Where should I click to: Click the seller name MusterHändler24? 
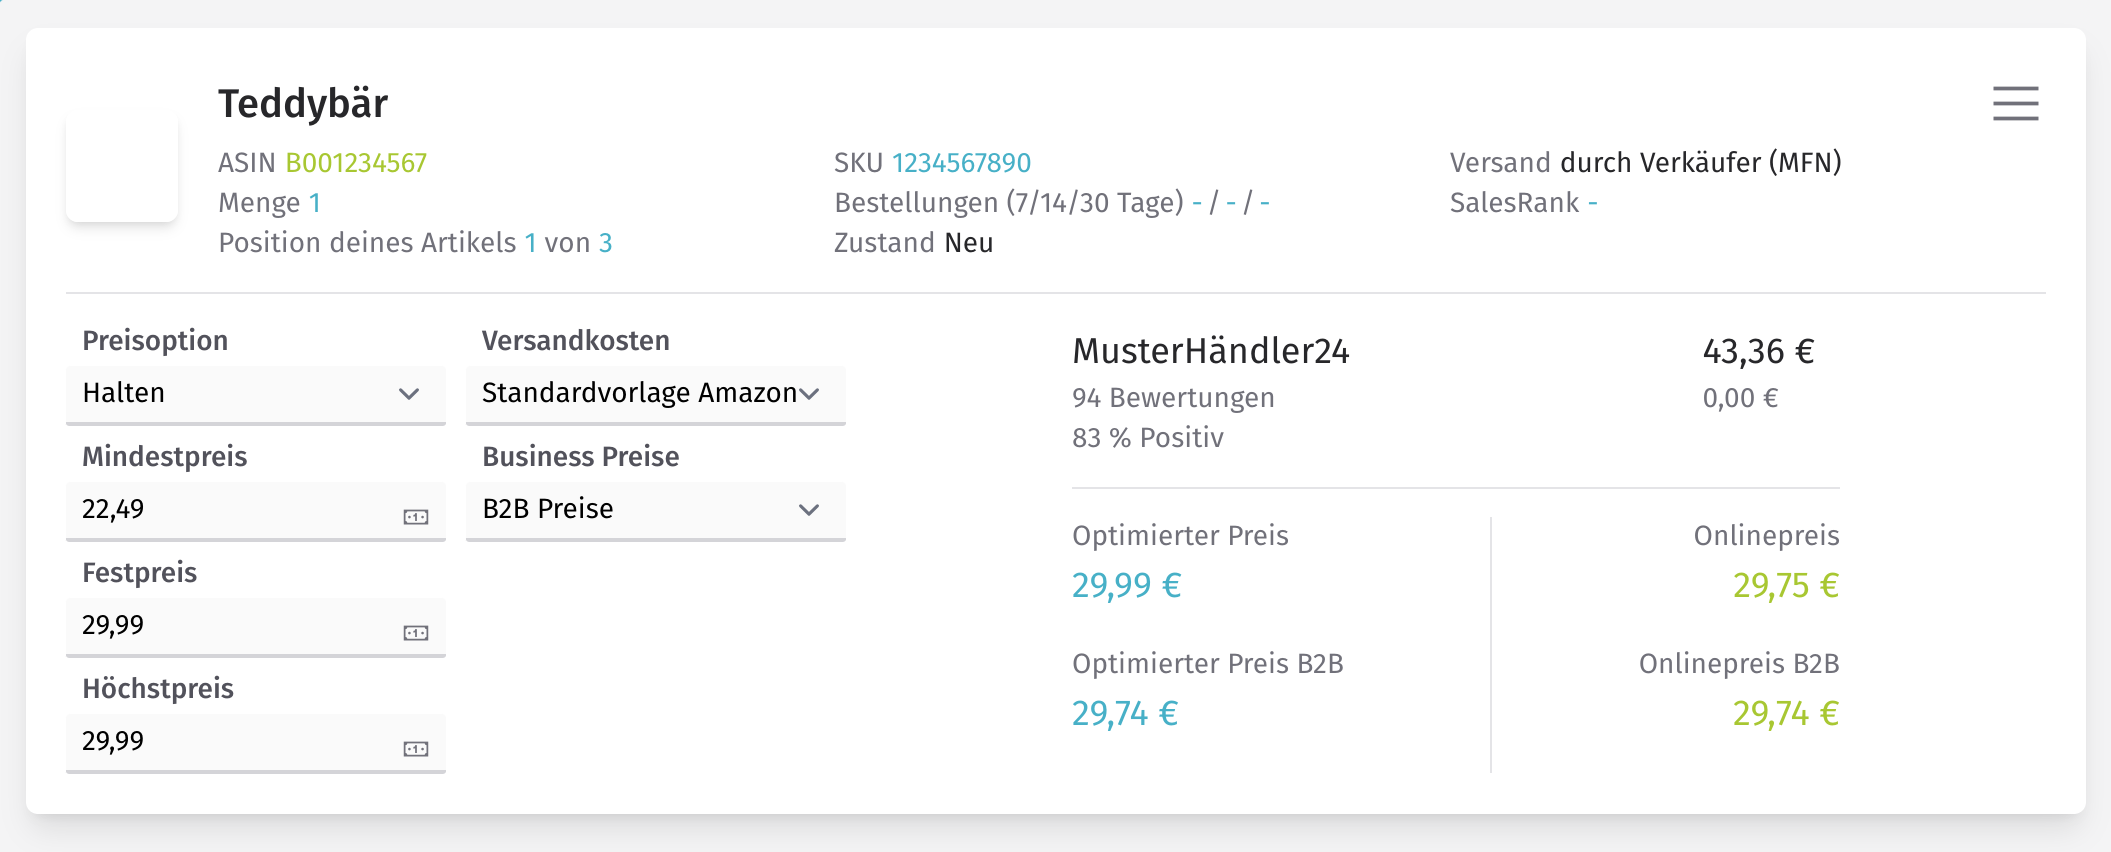point(1211,352)
